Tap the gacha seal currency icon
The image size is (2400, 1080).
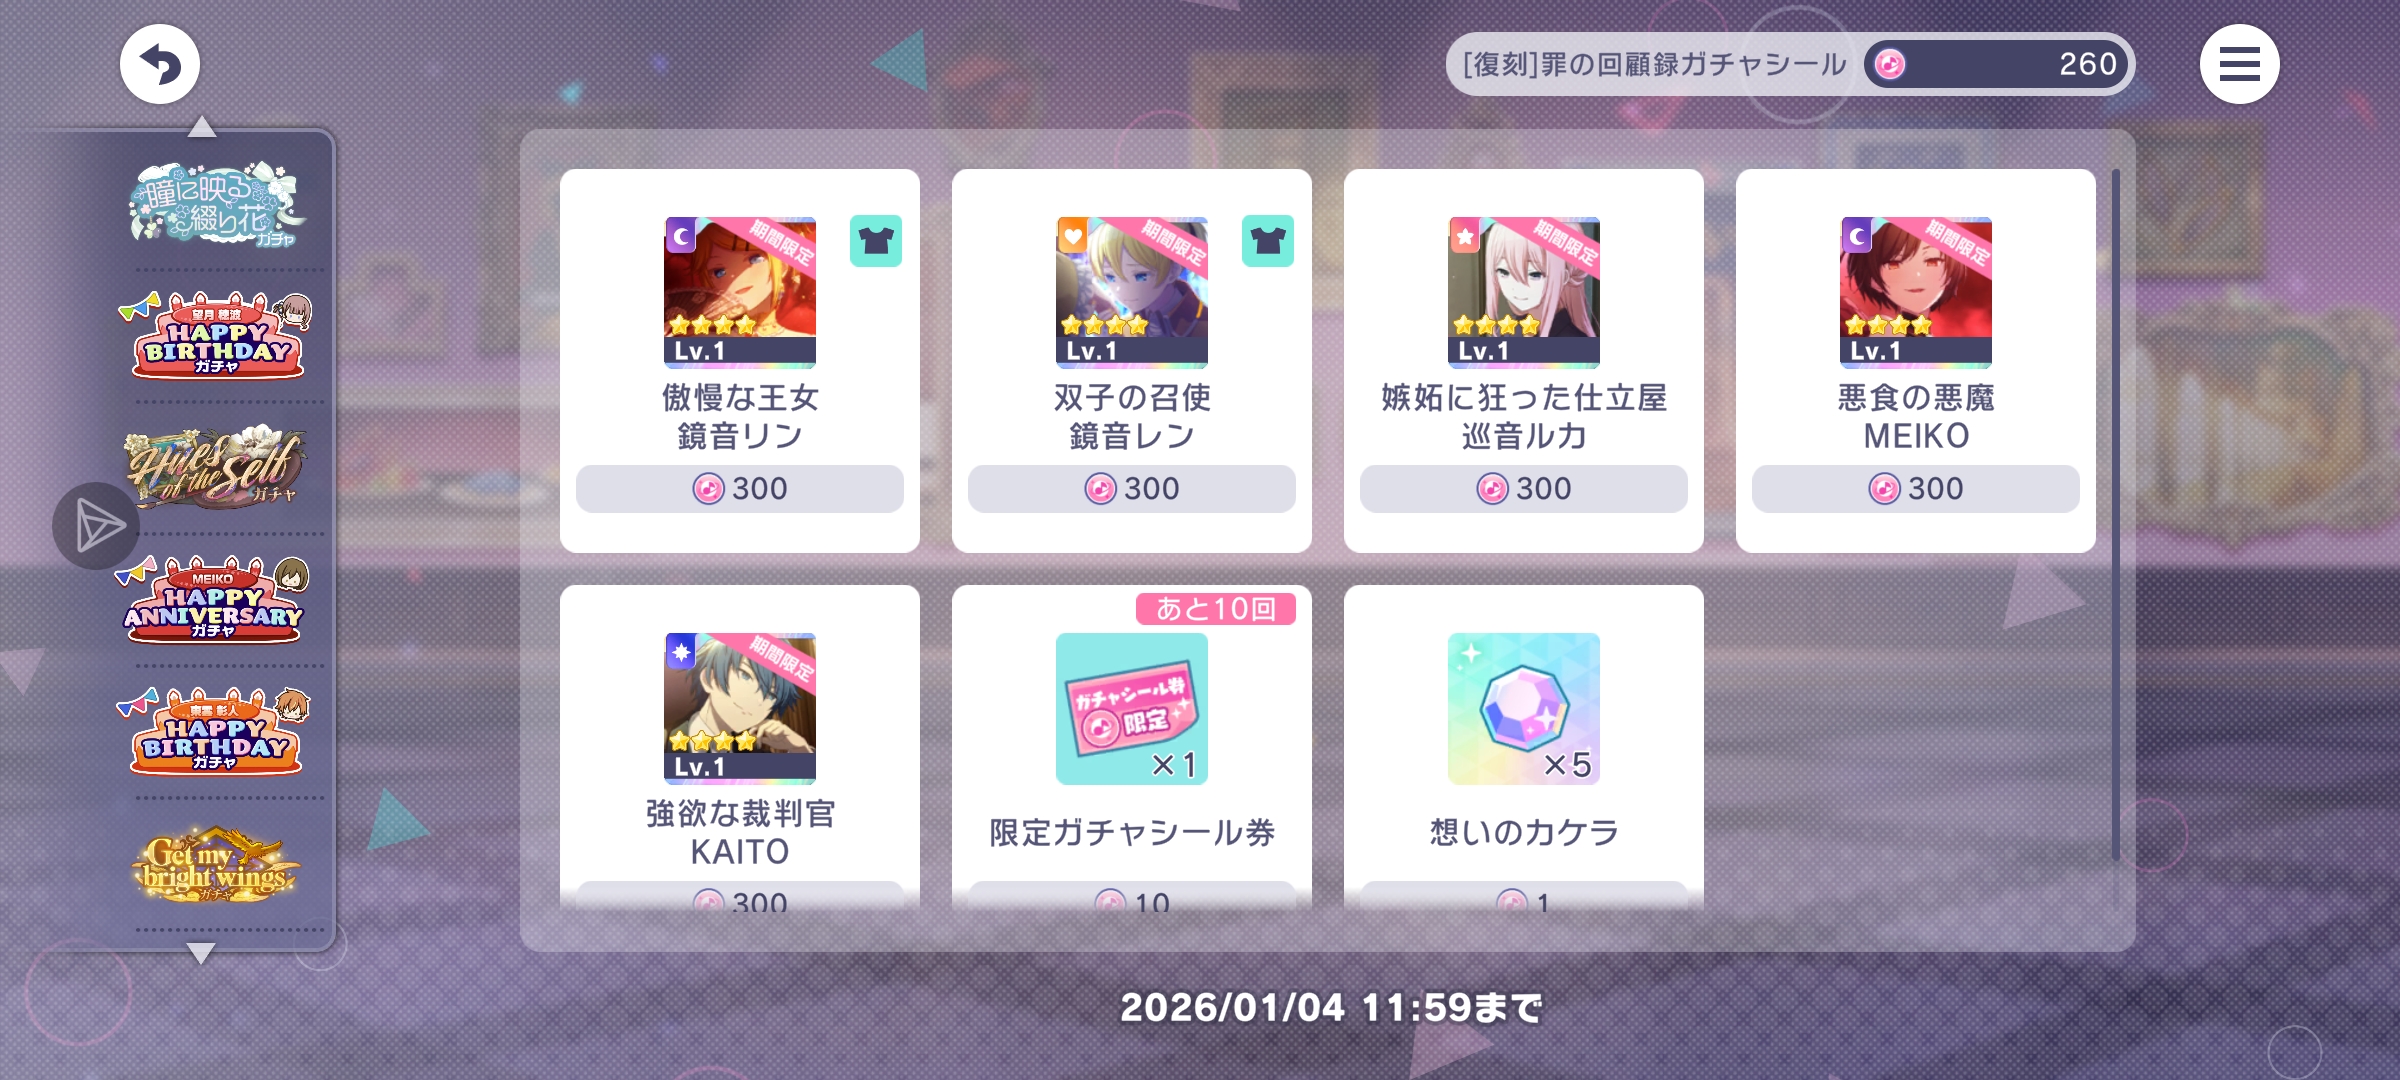[x=1889, y=64]
